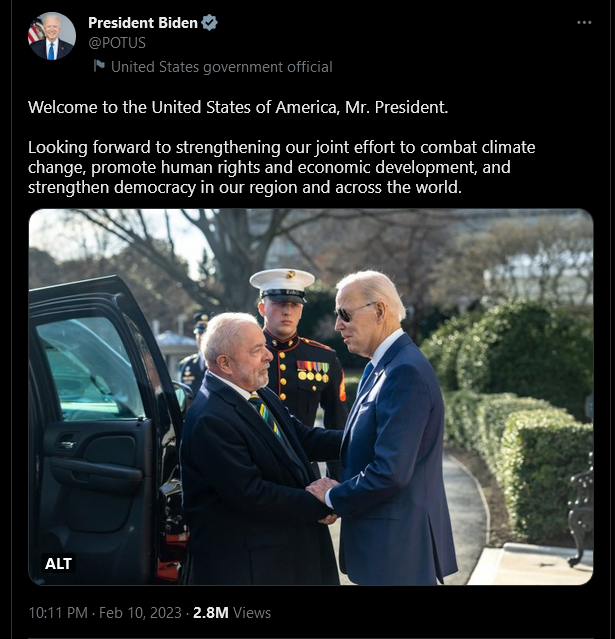Open the three-dot more options menu
615x639 pixels.
tap(584, 23)
